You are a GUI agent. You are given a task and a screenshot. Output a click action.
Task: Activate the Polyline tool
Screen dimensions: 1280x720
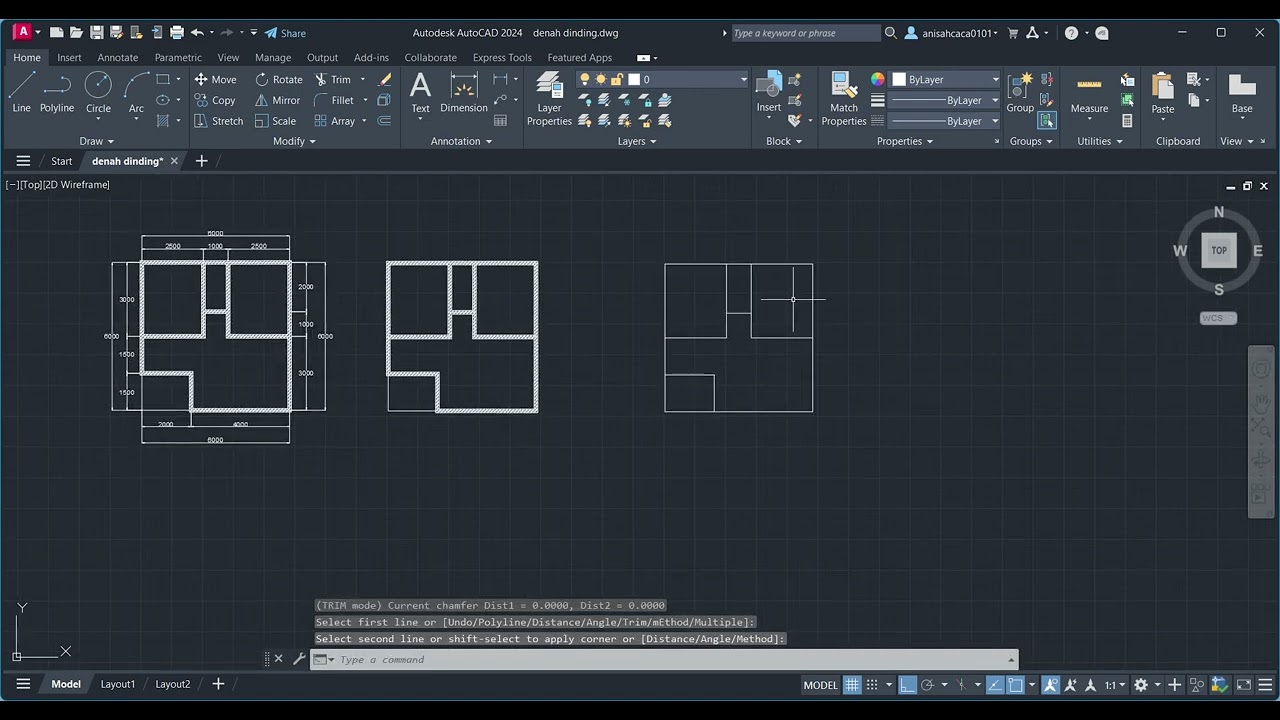tap(57, 93)
